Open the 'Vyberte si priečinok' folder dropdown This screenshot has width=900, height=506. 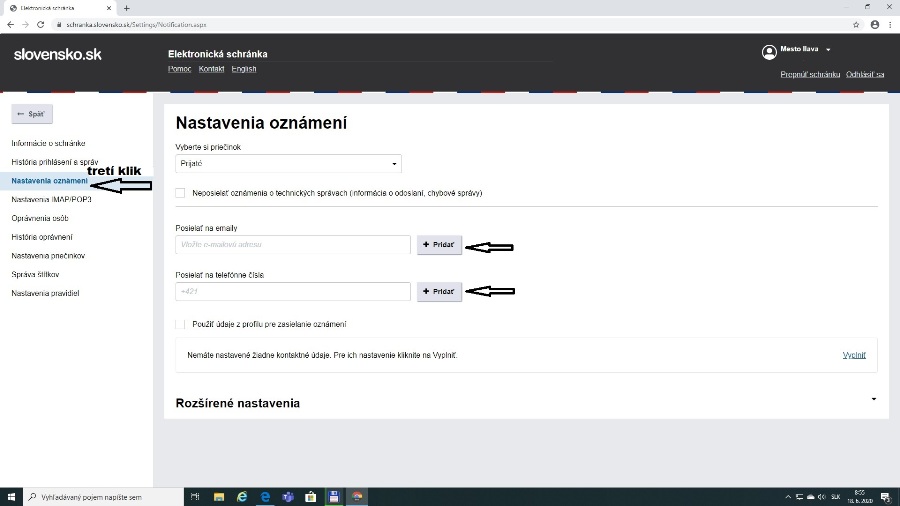[x=288, y=163]
